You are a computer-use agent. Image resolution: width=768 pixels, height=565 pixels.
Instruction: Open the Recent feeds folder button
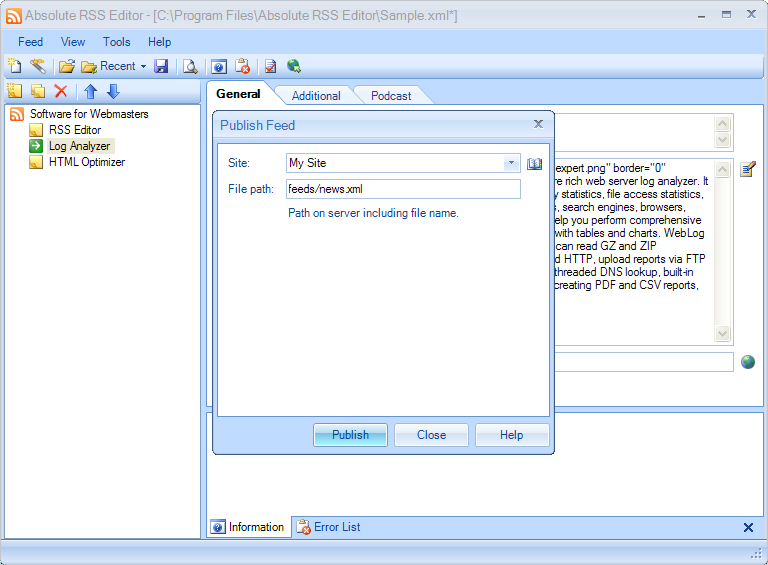(108, 66)
